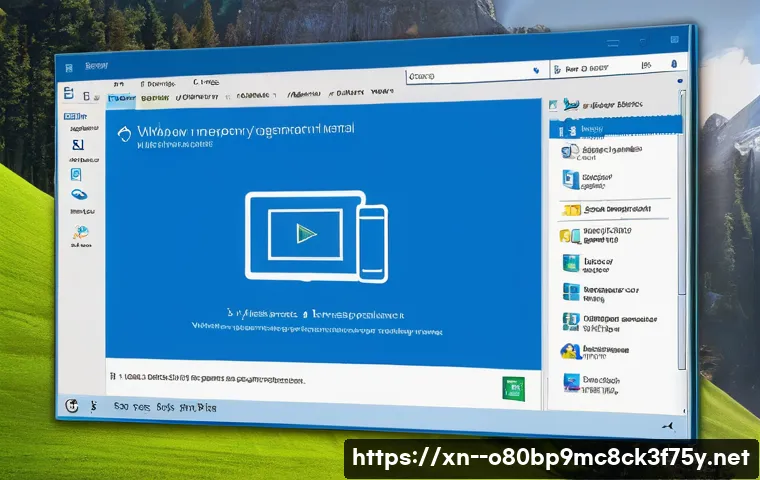
Task: Click the blue document icon in the left sidebar
Action: click(x=76, y=175)
